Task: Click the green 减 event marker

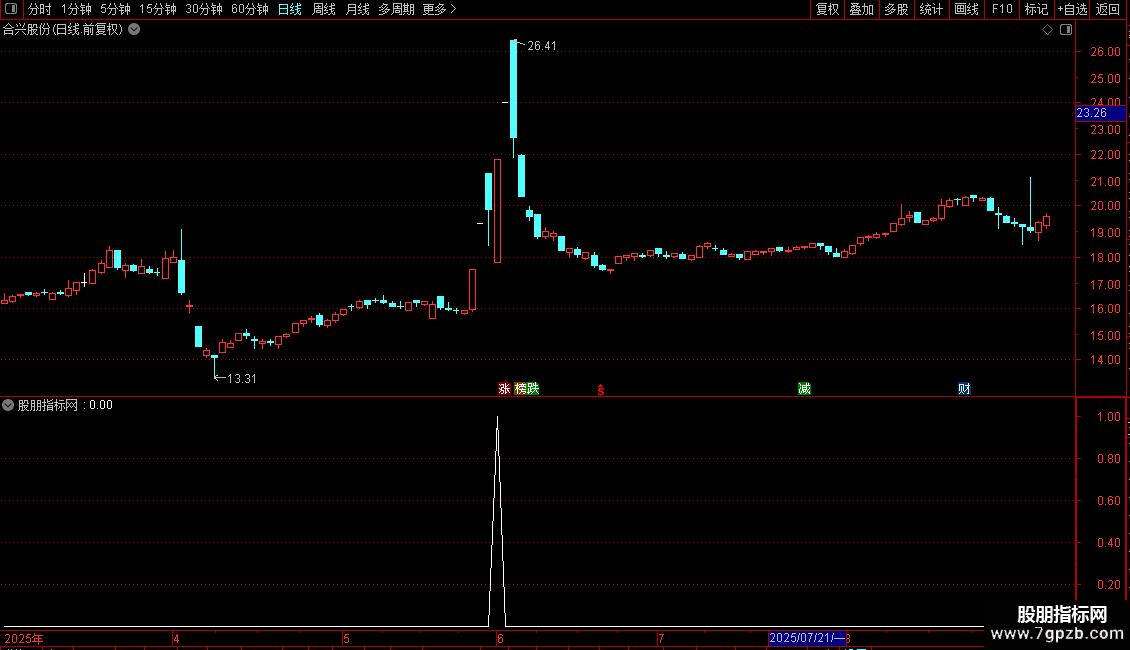Action: [804, 388]
